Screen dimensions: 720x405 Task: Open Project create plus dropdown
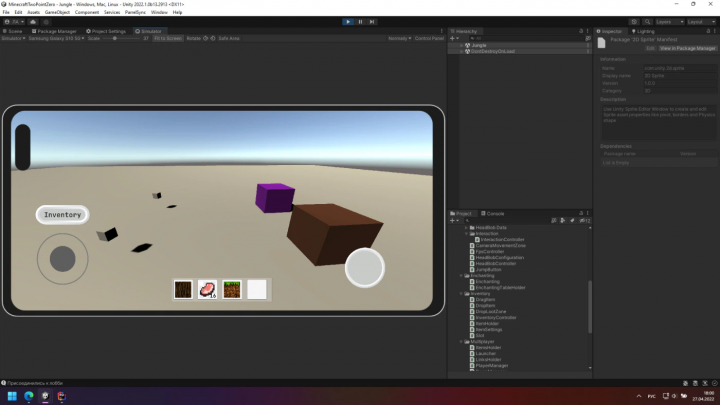point(454,221)
